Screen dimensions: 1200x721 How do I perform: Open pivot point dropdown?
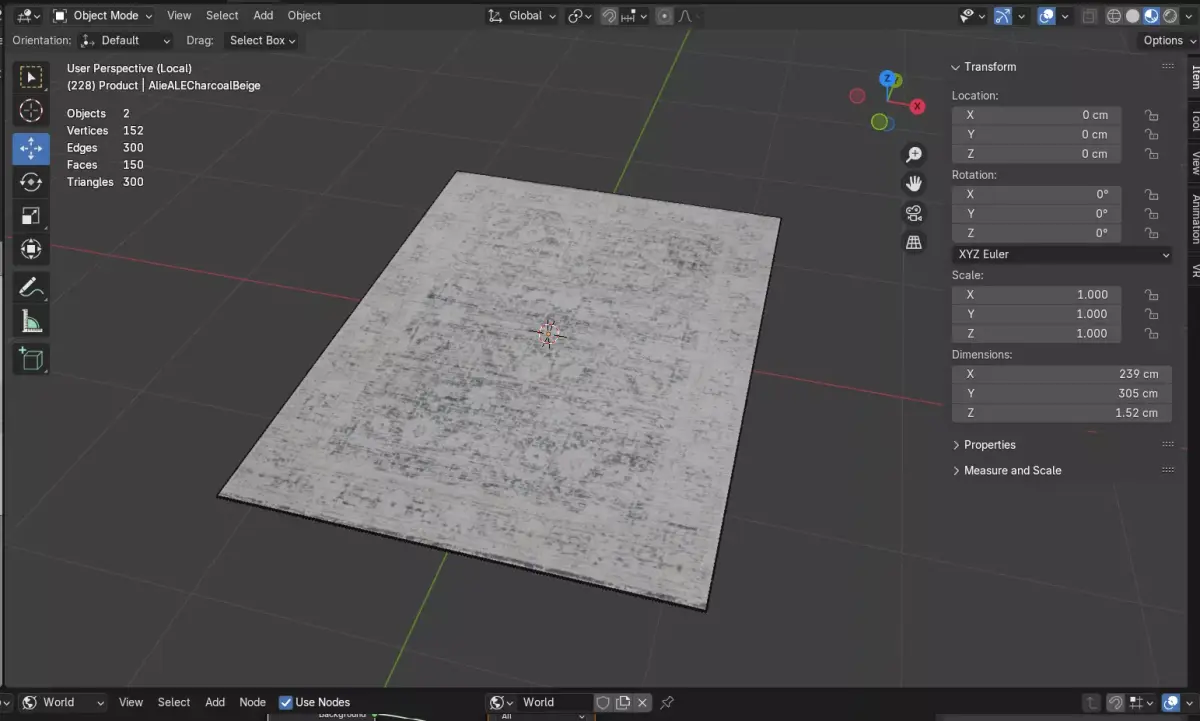point(579,15)
